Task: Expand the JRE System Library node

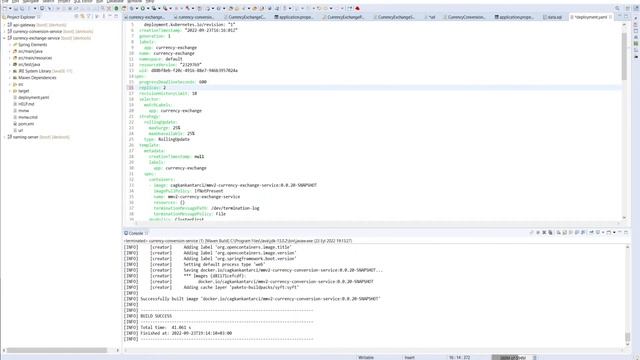Action: (x=10, y=71)
